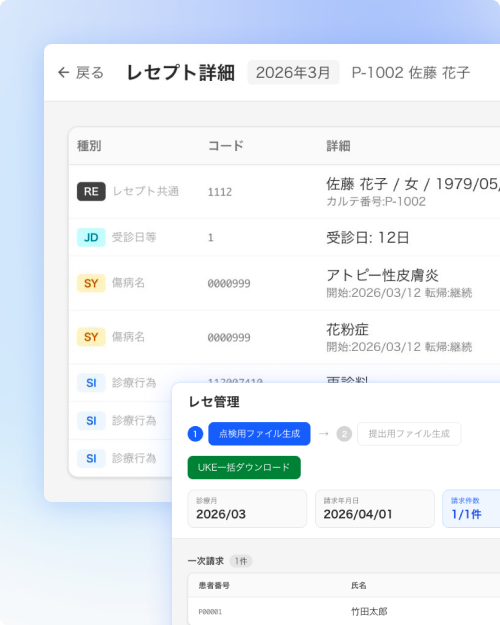Click the 種別 column header

[x=89, y=146]
